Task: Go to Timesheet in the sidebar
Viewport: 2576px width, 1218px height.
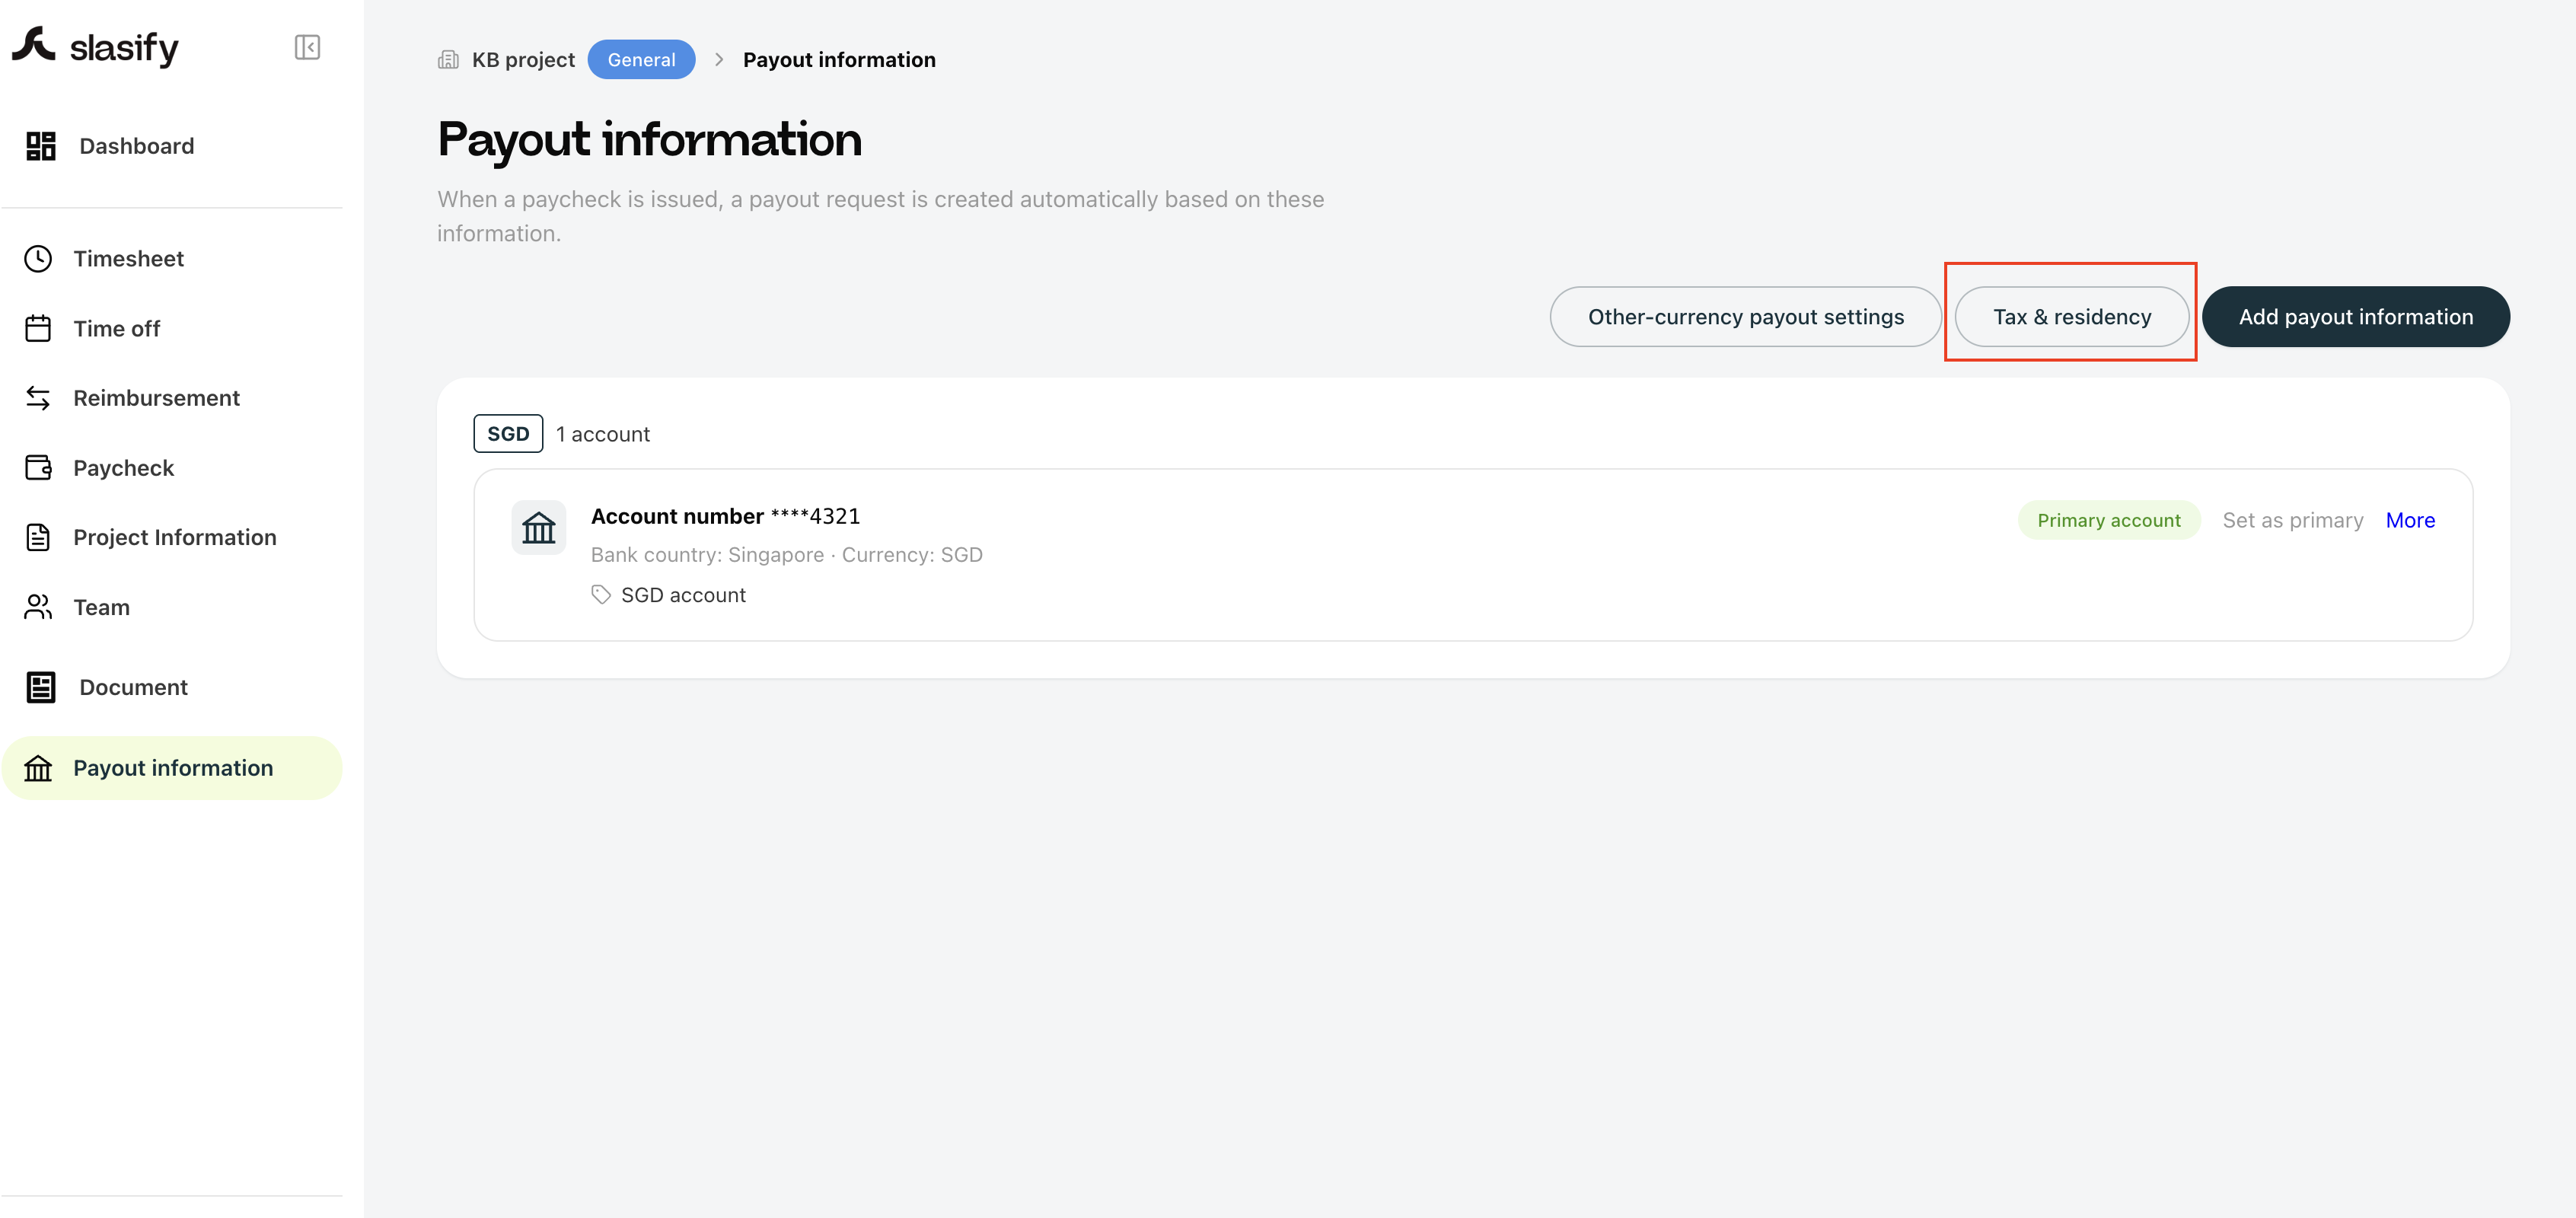Action: (172, 259)
